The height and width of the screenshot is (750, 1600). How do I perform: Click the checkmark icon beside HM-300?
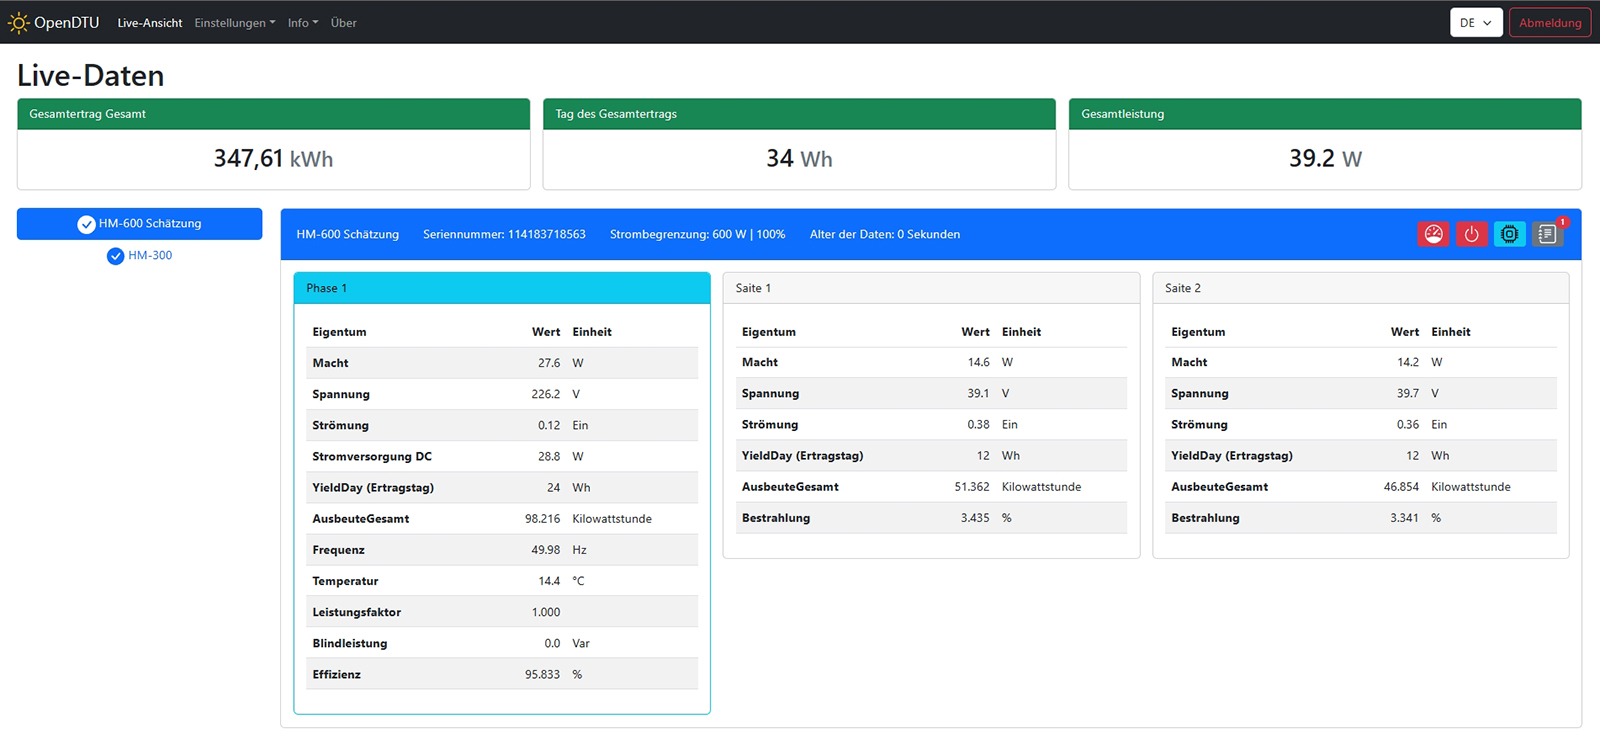[x=115, y=256]
